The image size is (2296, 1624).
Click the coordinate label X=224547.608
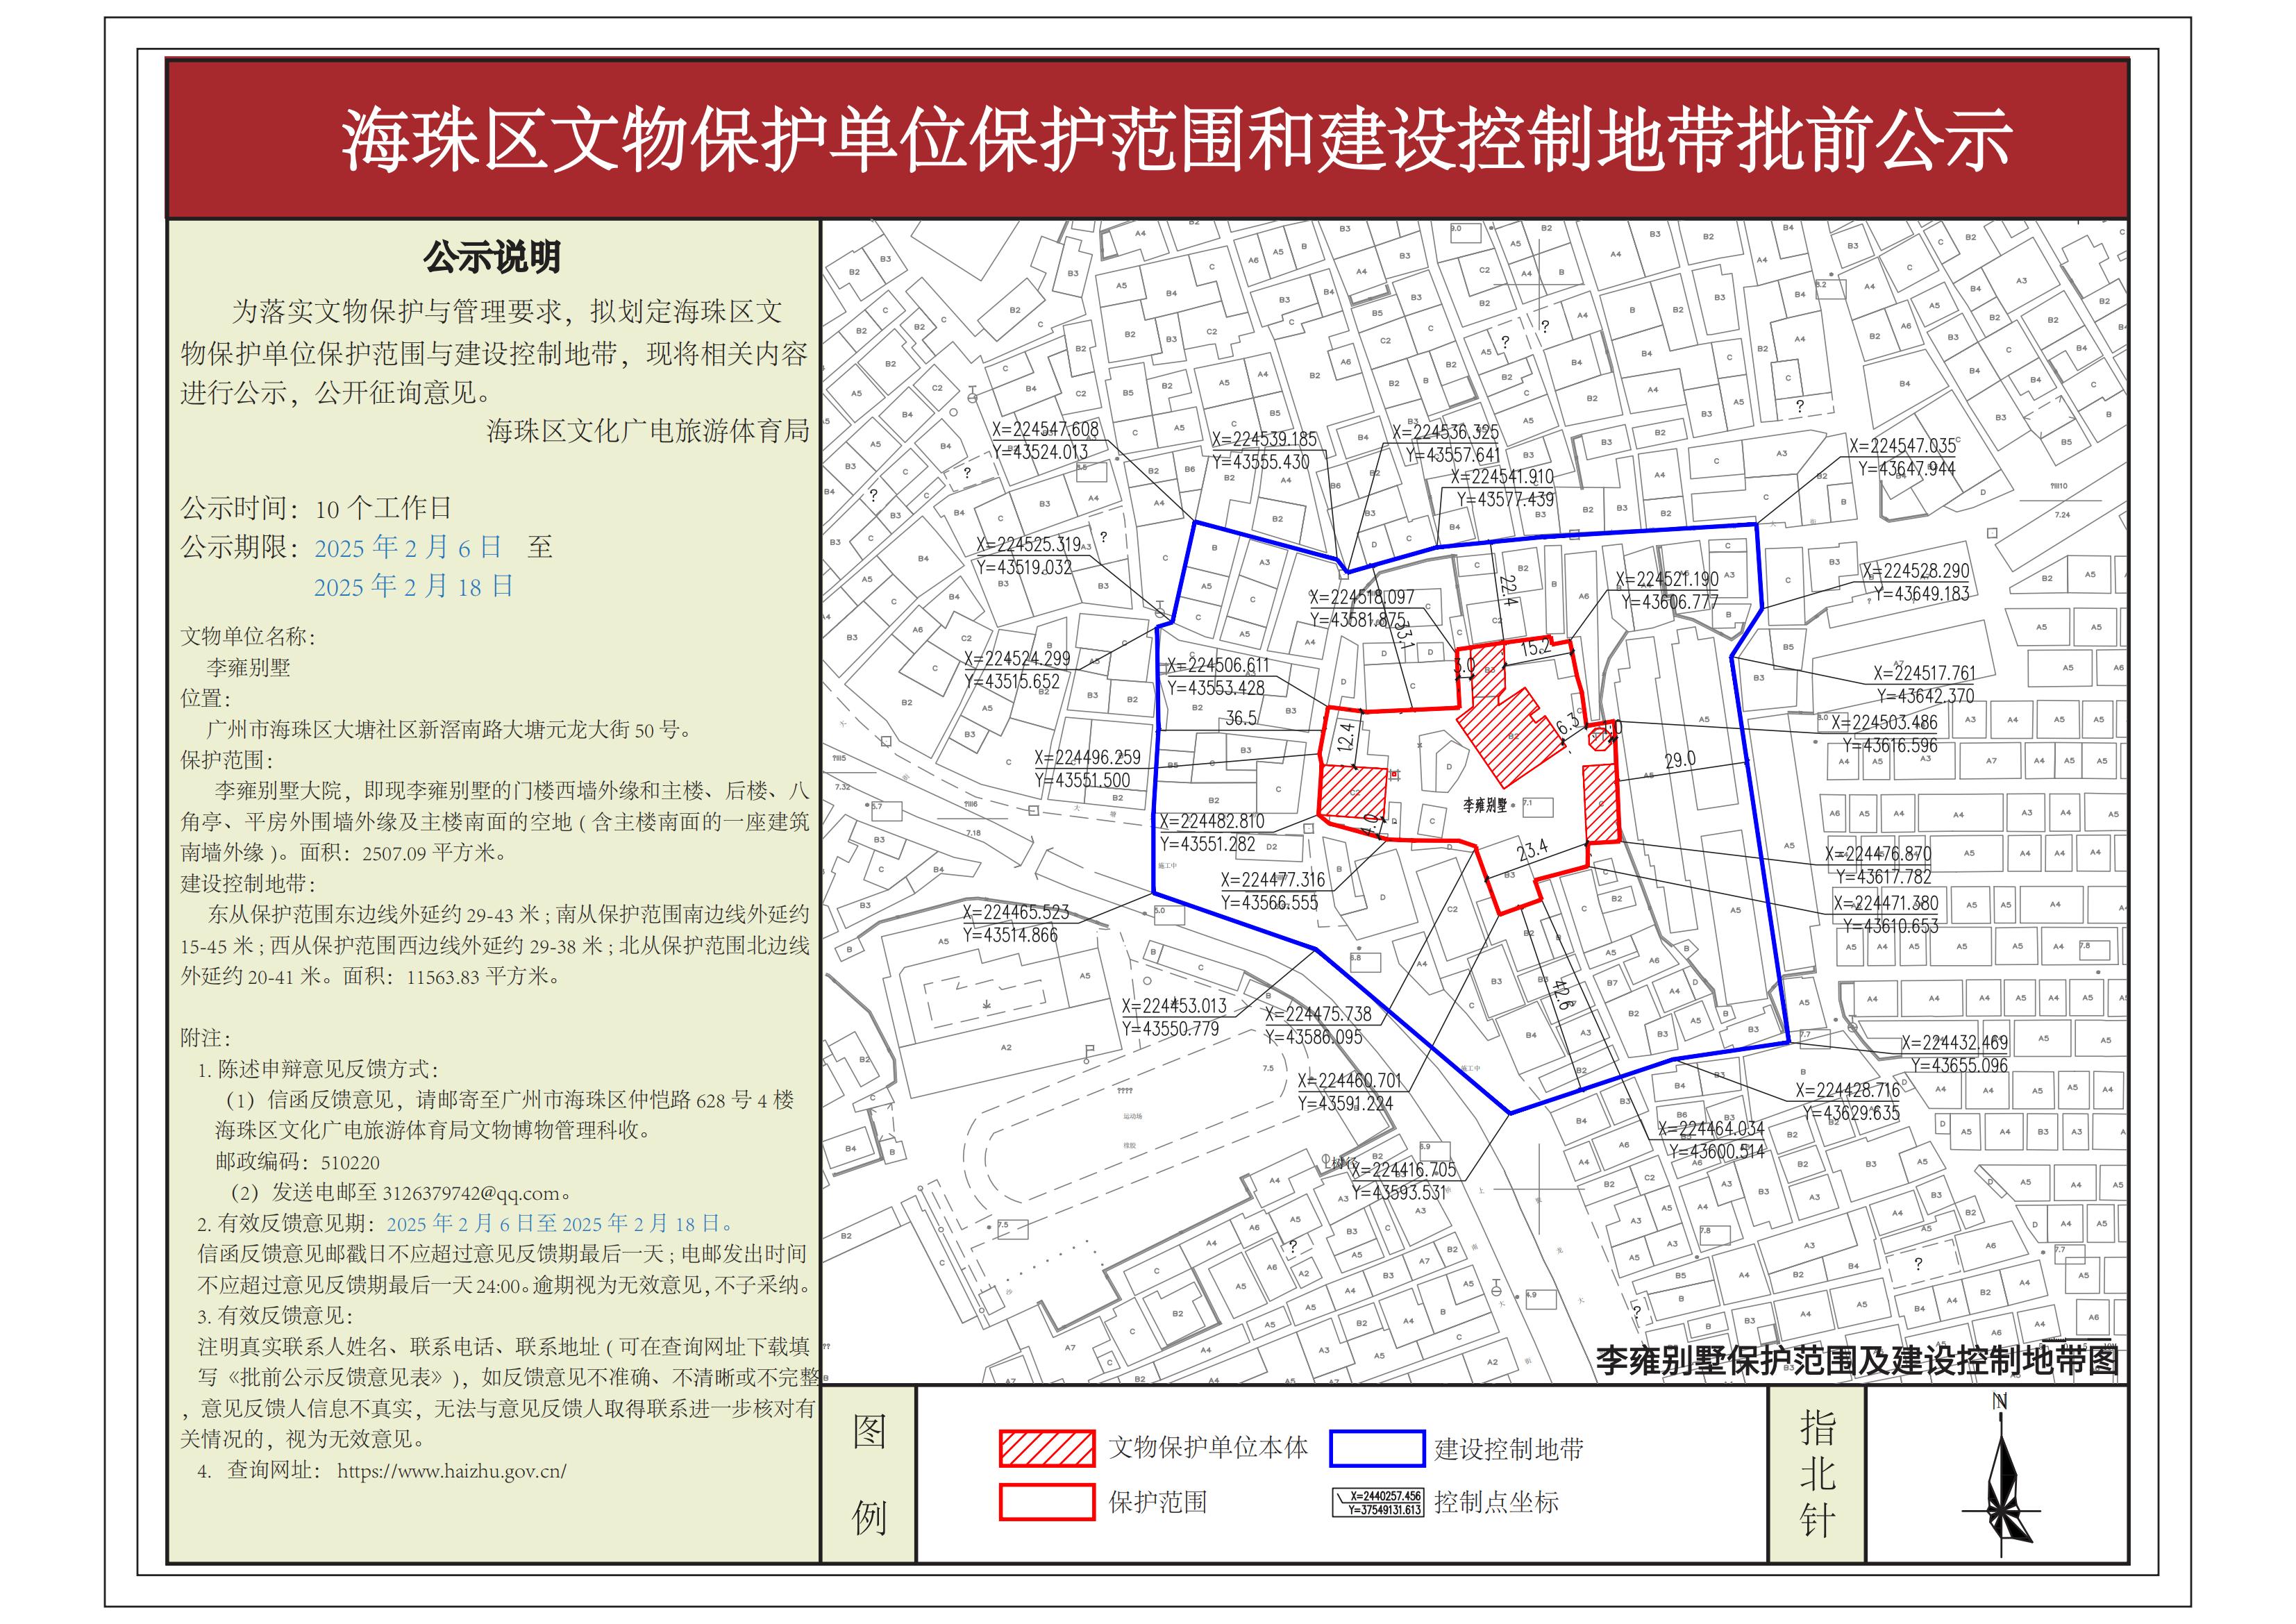pos(1045,429)
